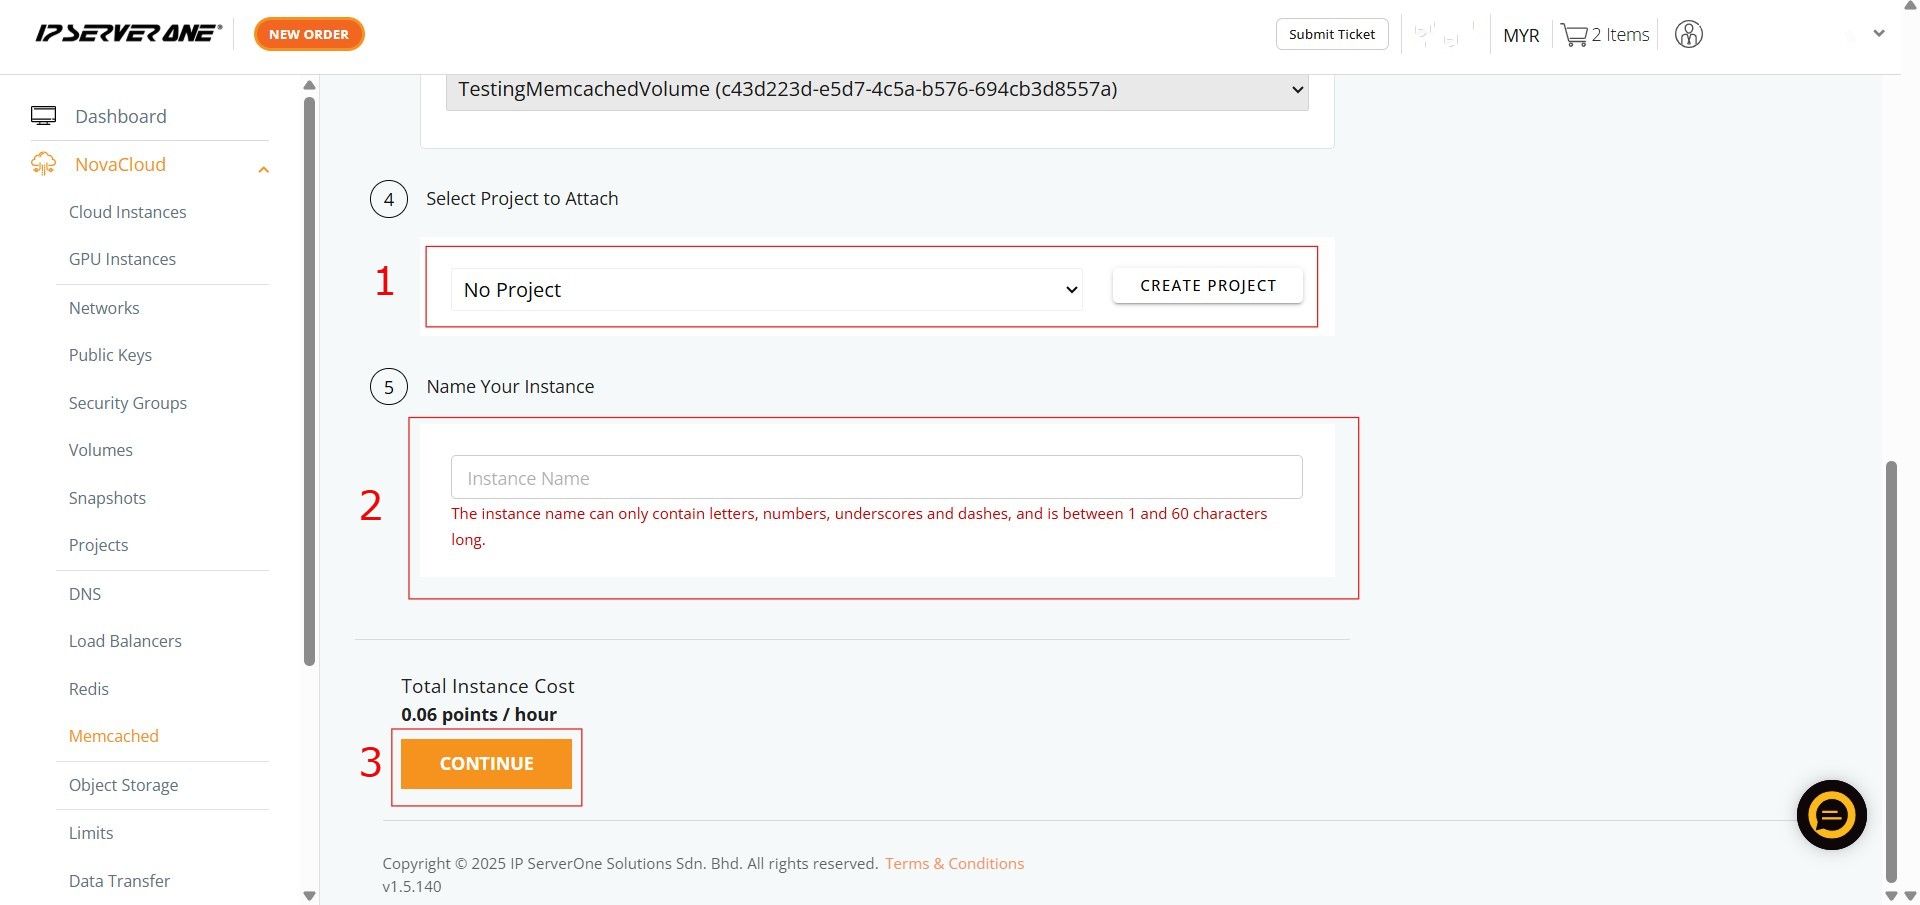Click the page's vertical scrollbar thumb
This screenshot has height=905, width=1920.
(1890, 670)
